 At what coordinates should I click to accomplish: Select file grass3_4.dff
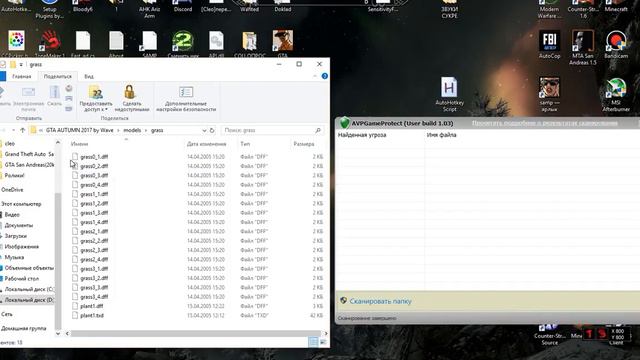coord(94,297)
